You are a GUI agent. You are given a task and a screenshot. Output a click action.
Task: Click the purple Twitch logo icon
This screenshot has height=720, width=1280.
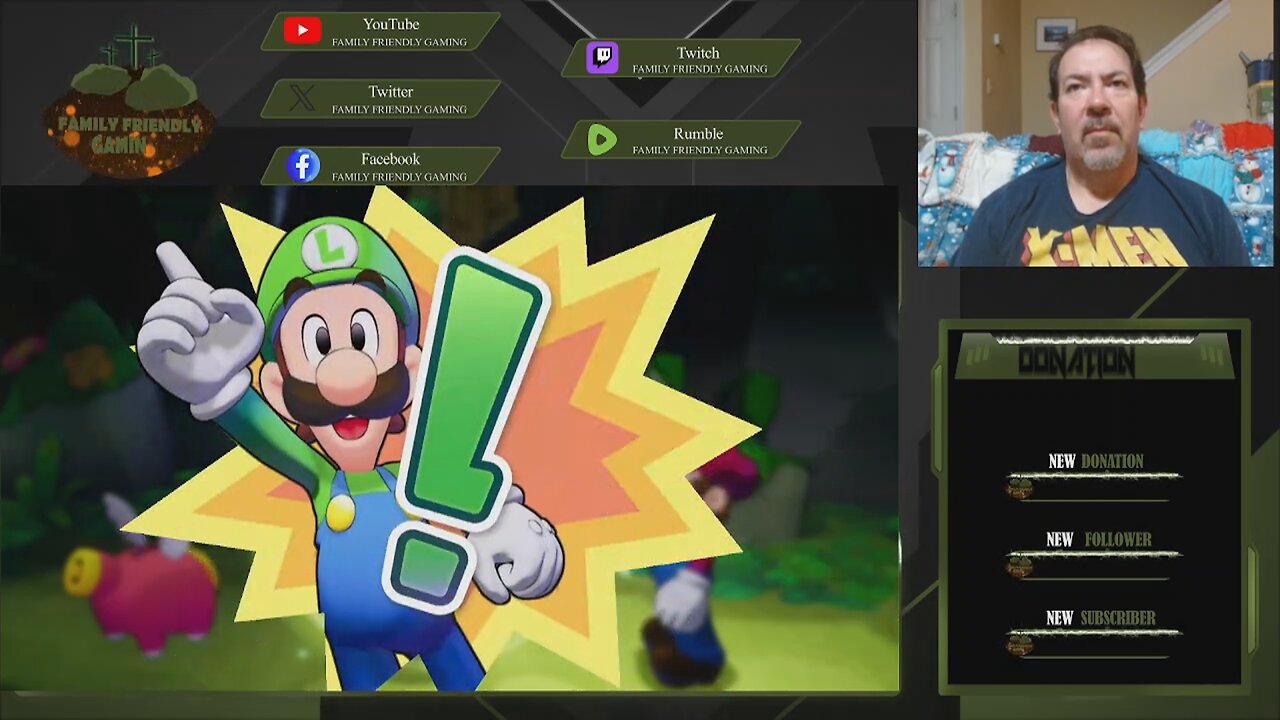pyautogui.click(x=602, y=58)
